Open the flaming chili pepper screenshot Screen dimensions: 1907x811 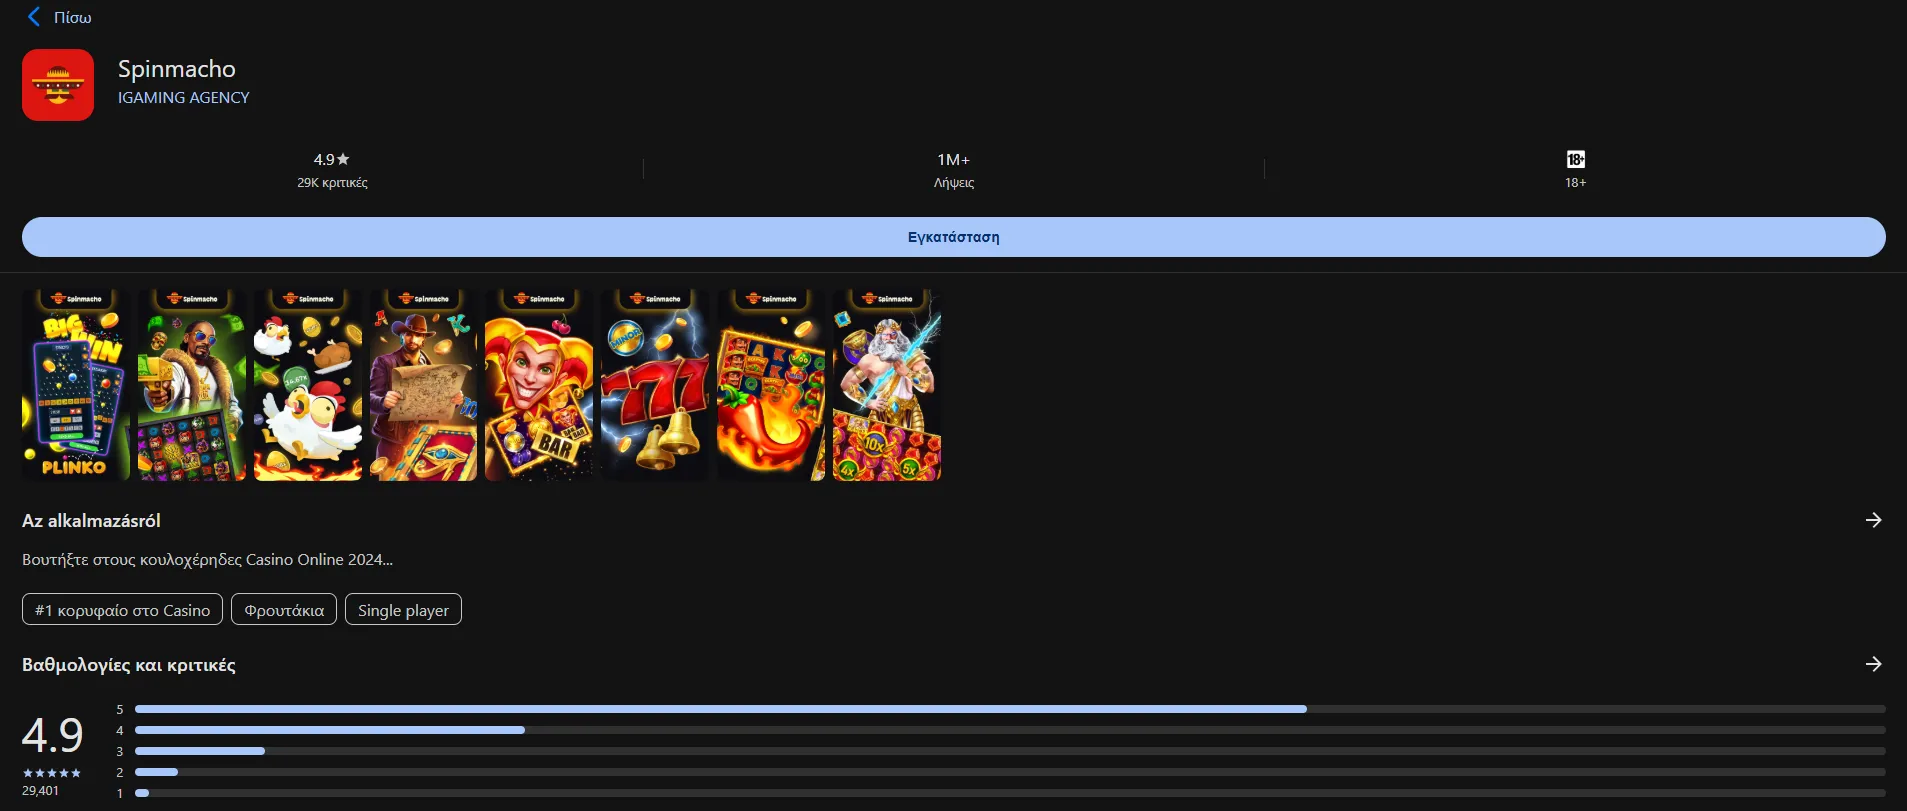pyautogui.click(x=771, y=385)
